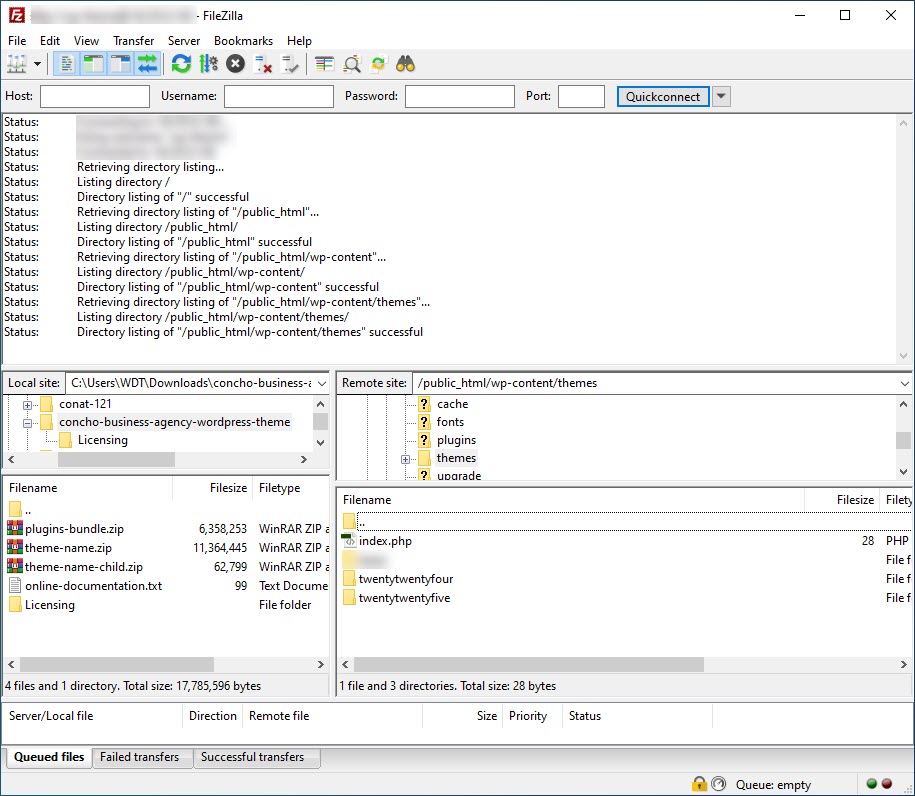
Task: Open the Edit menu
Action: (x=50, y=41)
